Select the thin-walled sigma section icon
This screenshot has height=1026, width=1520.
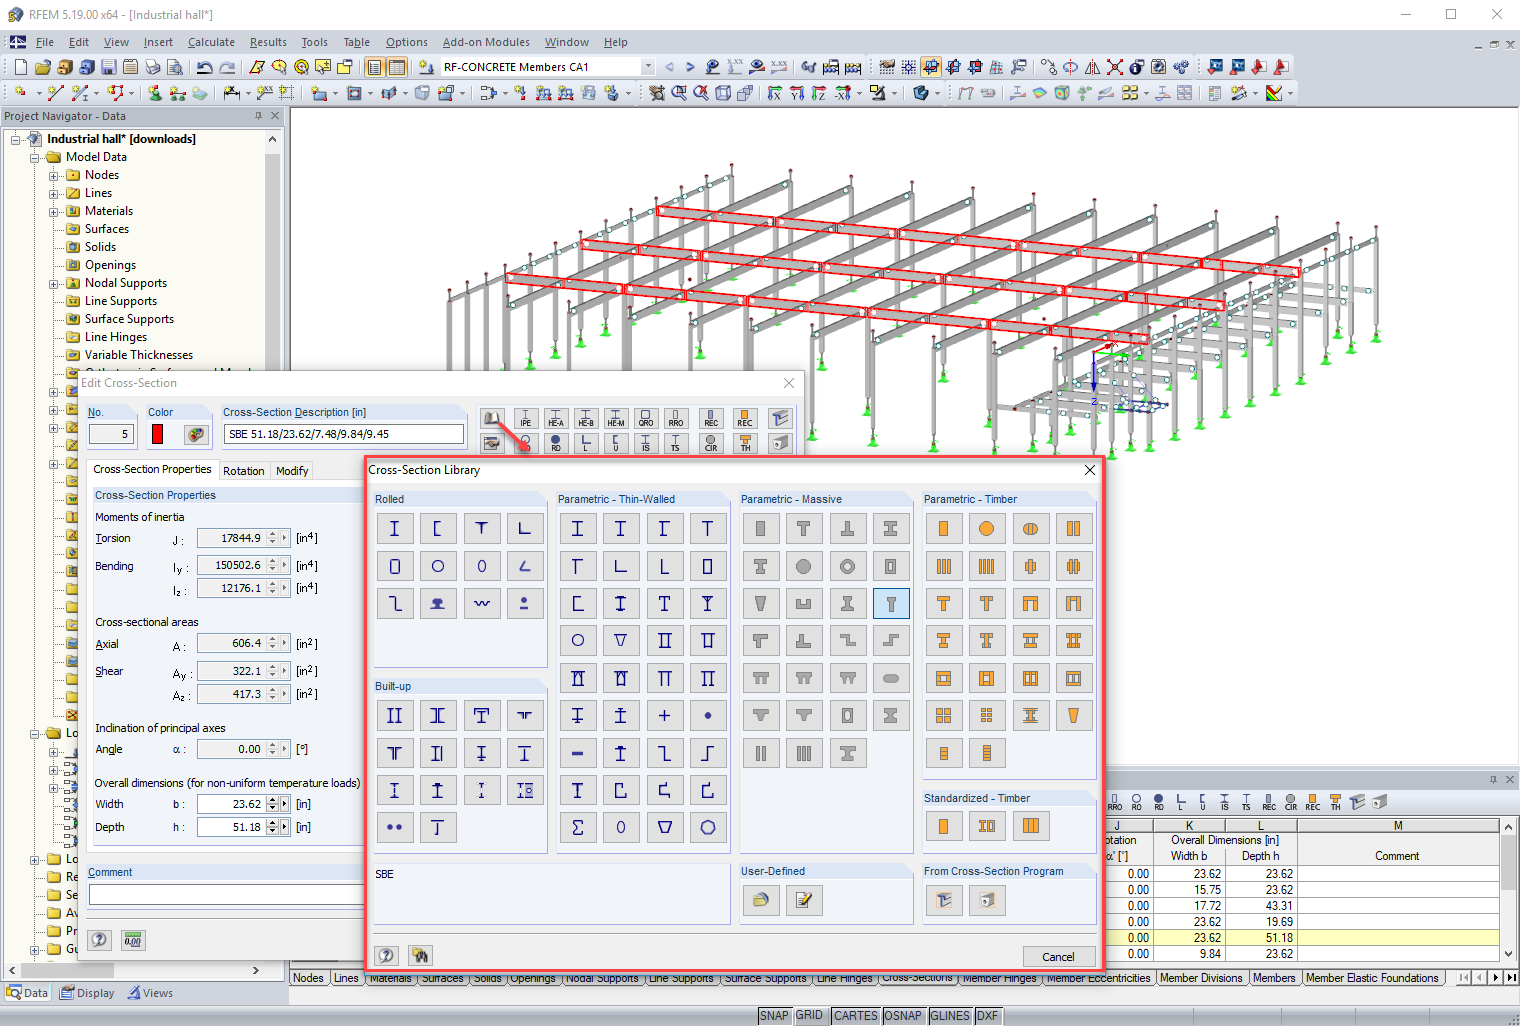[577, 827]
